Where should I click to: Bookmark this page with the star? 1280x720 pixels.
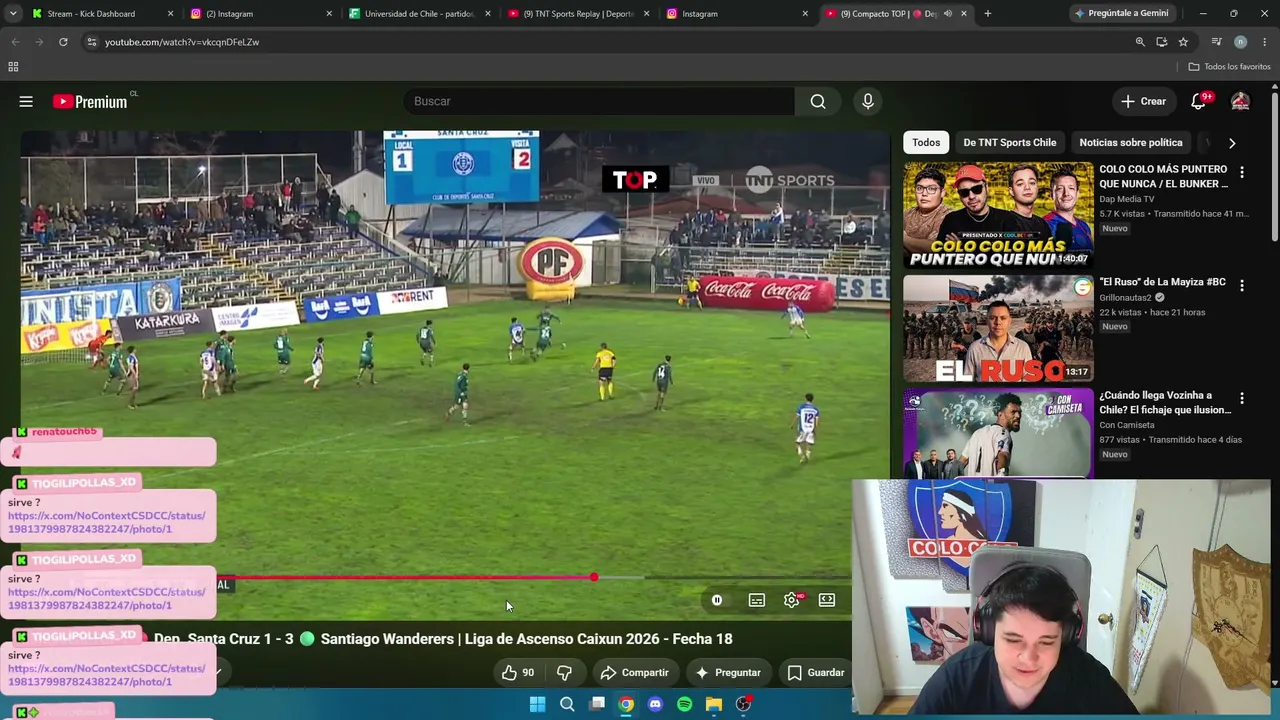click(x=1183, y=42)
